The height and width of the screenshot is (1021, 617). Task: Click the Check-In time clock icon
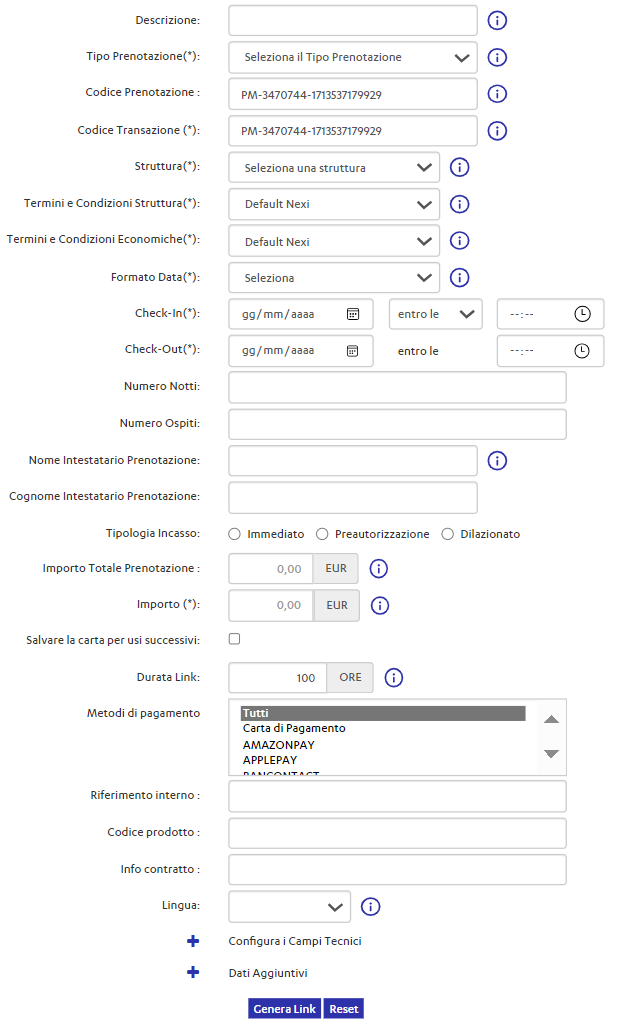[x=582, y=315]
